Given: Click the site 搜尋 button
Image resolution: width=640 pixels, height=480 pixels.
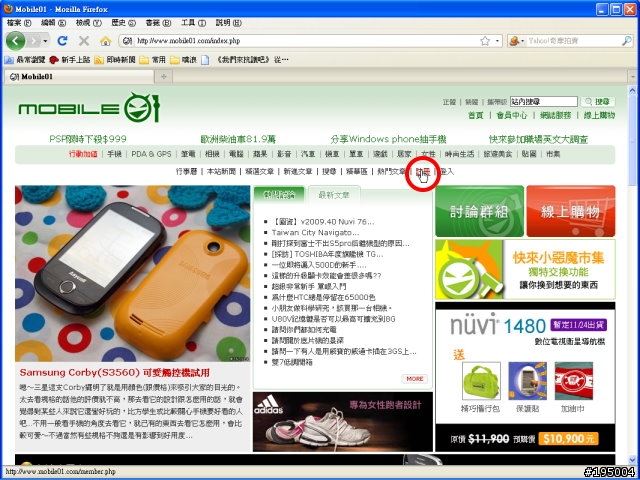Looking at the screenshot, I should (598, 102).
